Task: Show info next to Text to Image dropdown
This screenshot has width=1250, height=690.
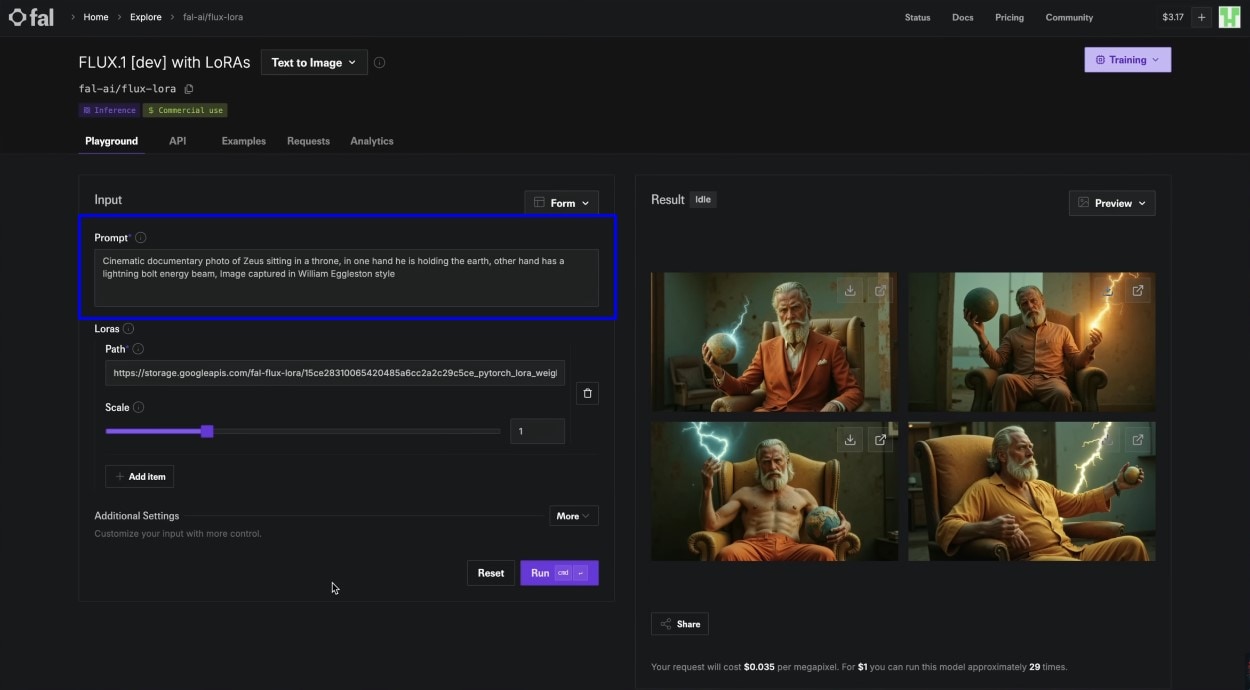Action: coord(379,62)
